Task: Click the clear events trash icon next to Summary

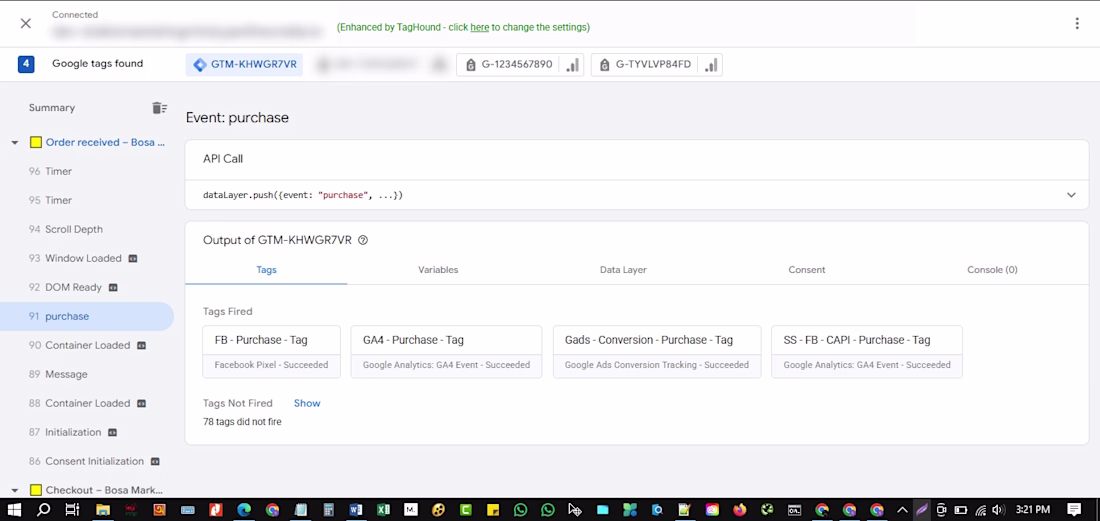Action: pyautogui.click(x=159, y=108)
